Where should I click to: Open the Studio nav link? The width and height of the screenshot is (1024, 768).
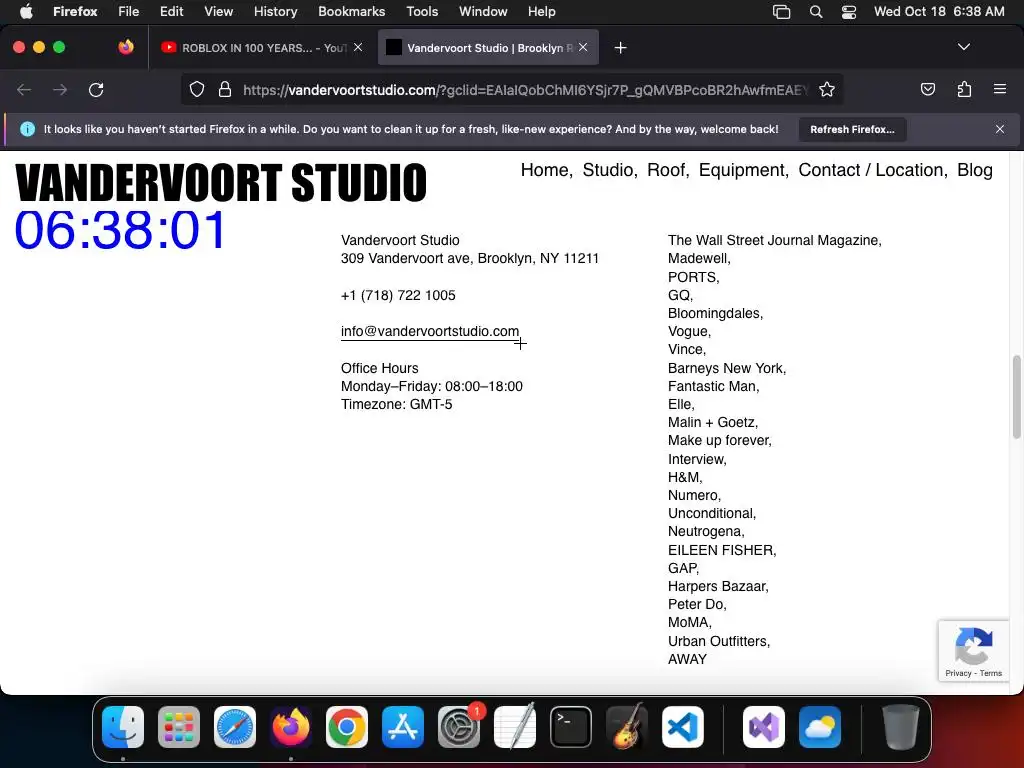click(x=607, y=170)
